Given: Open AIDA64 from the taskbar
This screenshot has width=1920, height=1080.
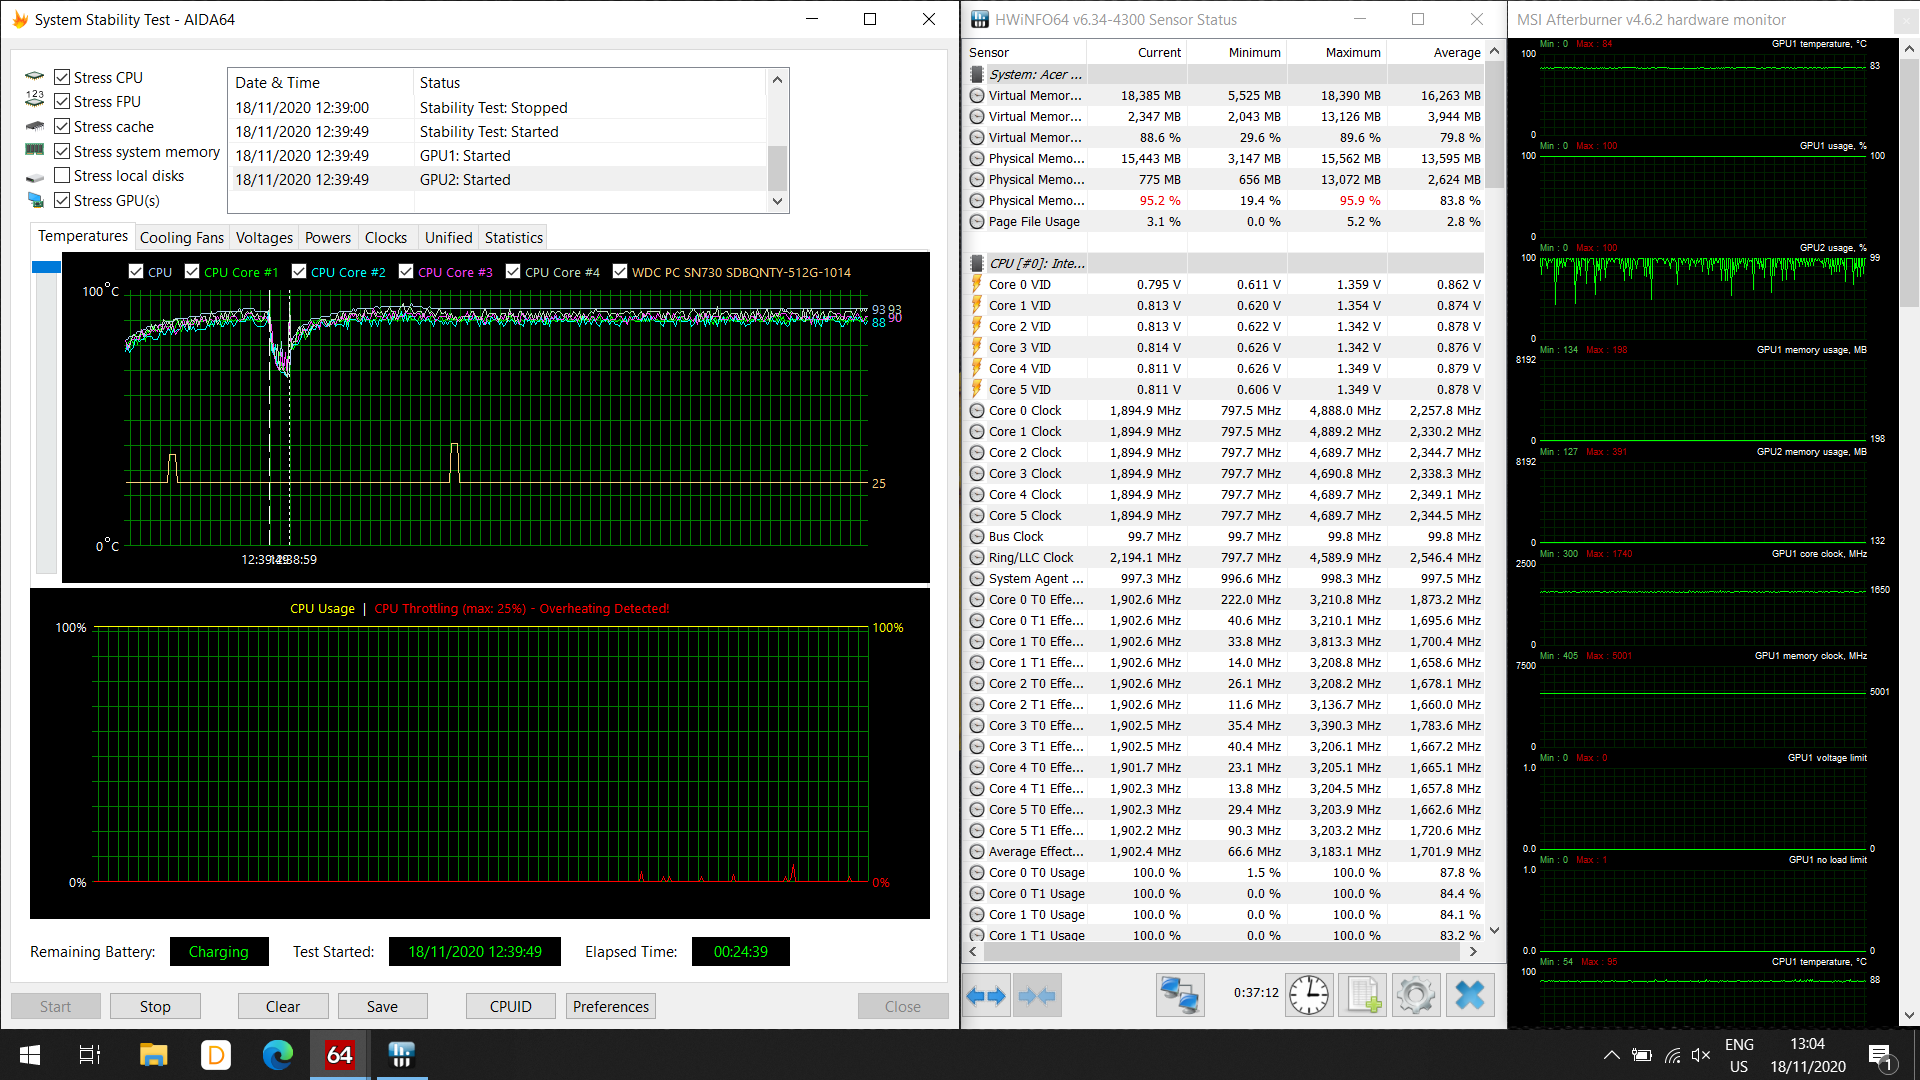Looking at the screenshot, I should coord(340,1055).
